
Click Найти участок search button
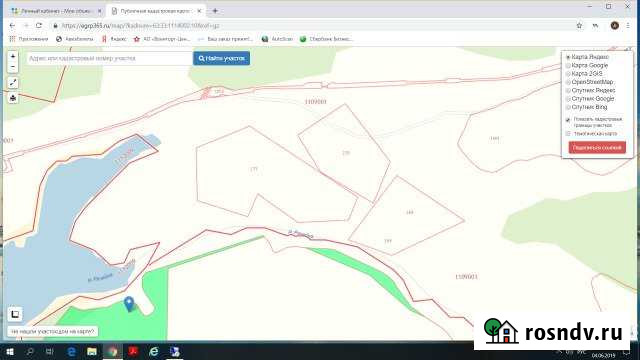(x=222, y=58)
